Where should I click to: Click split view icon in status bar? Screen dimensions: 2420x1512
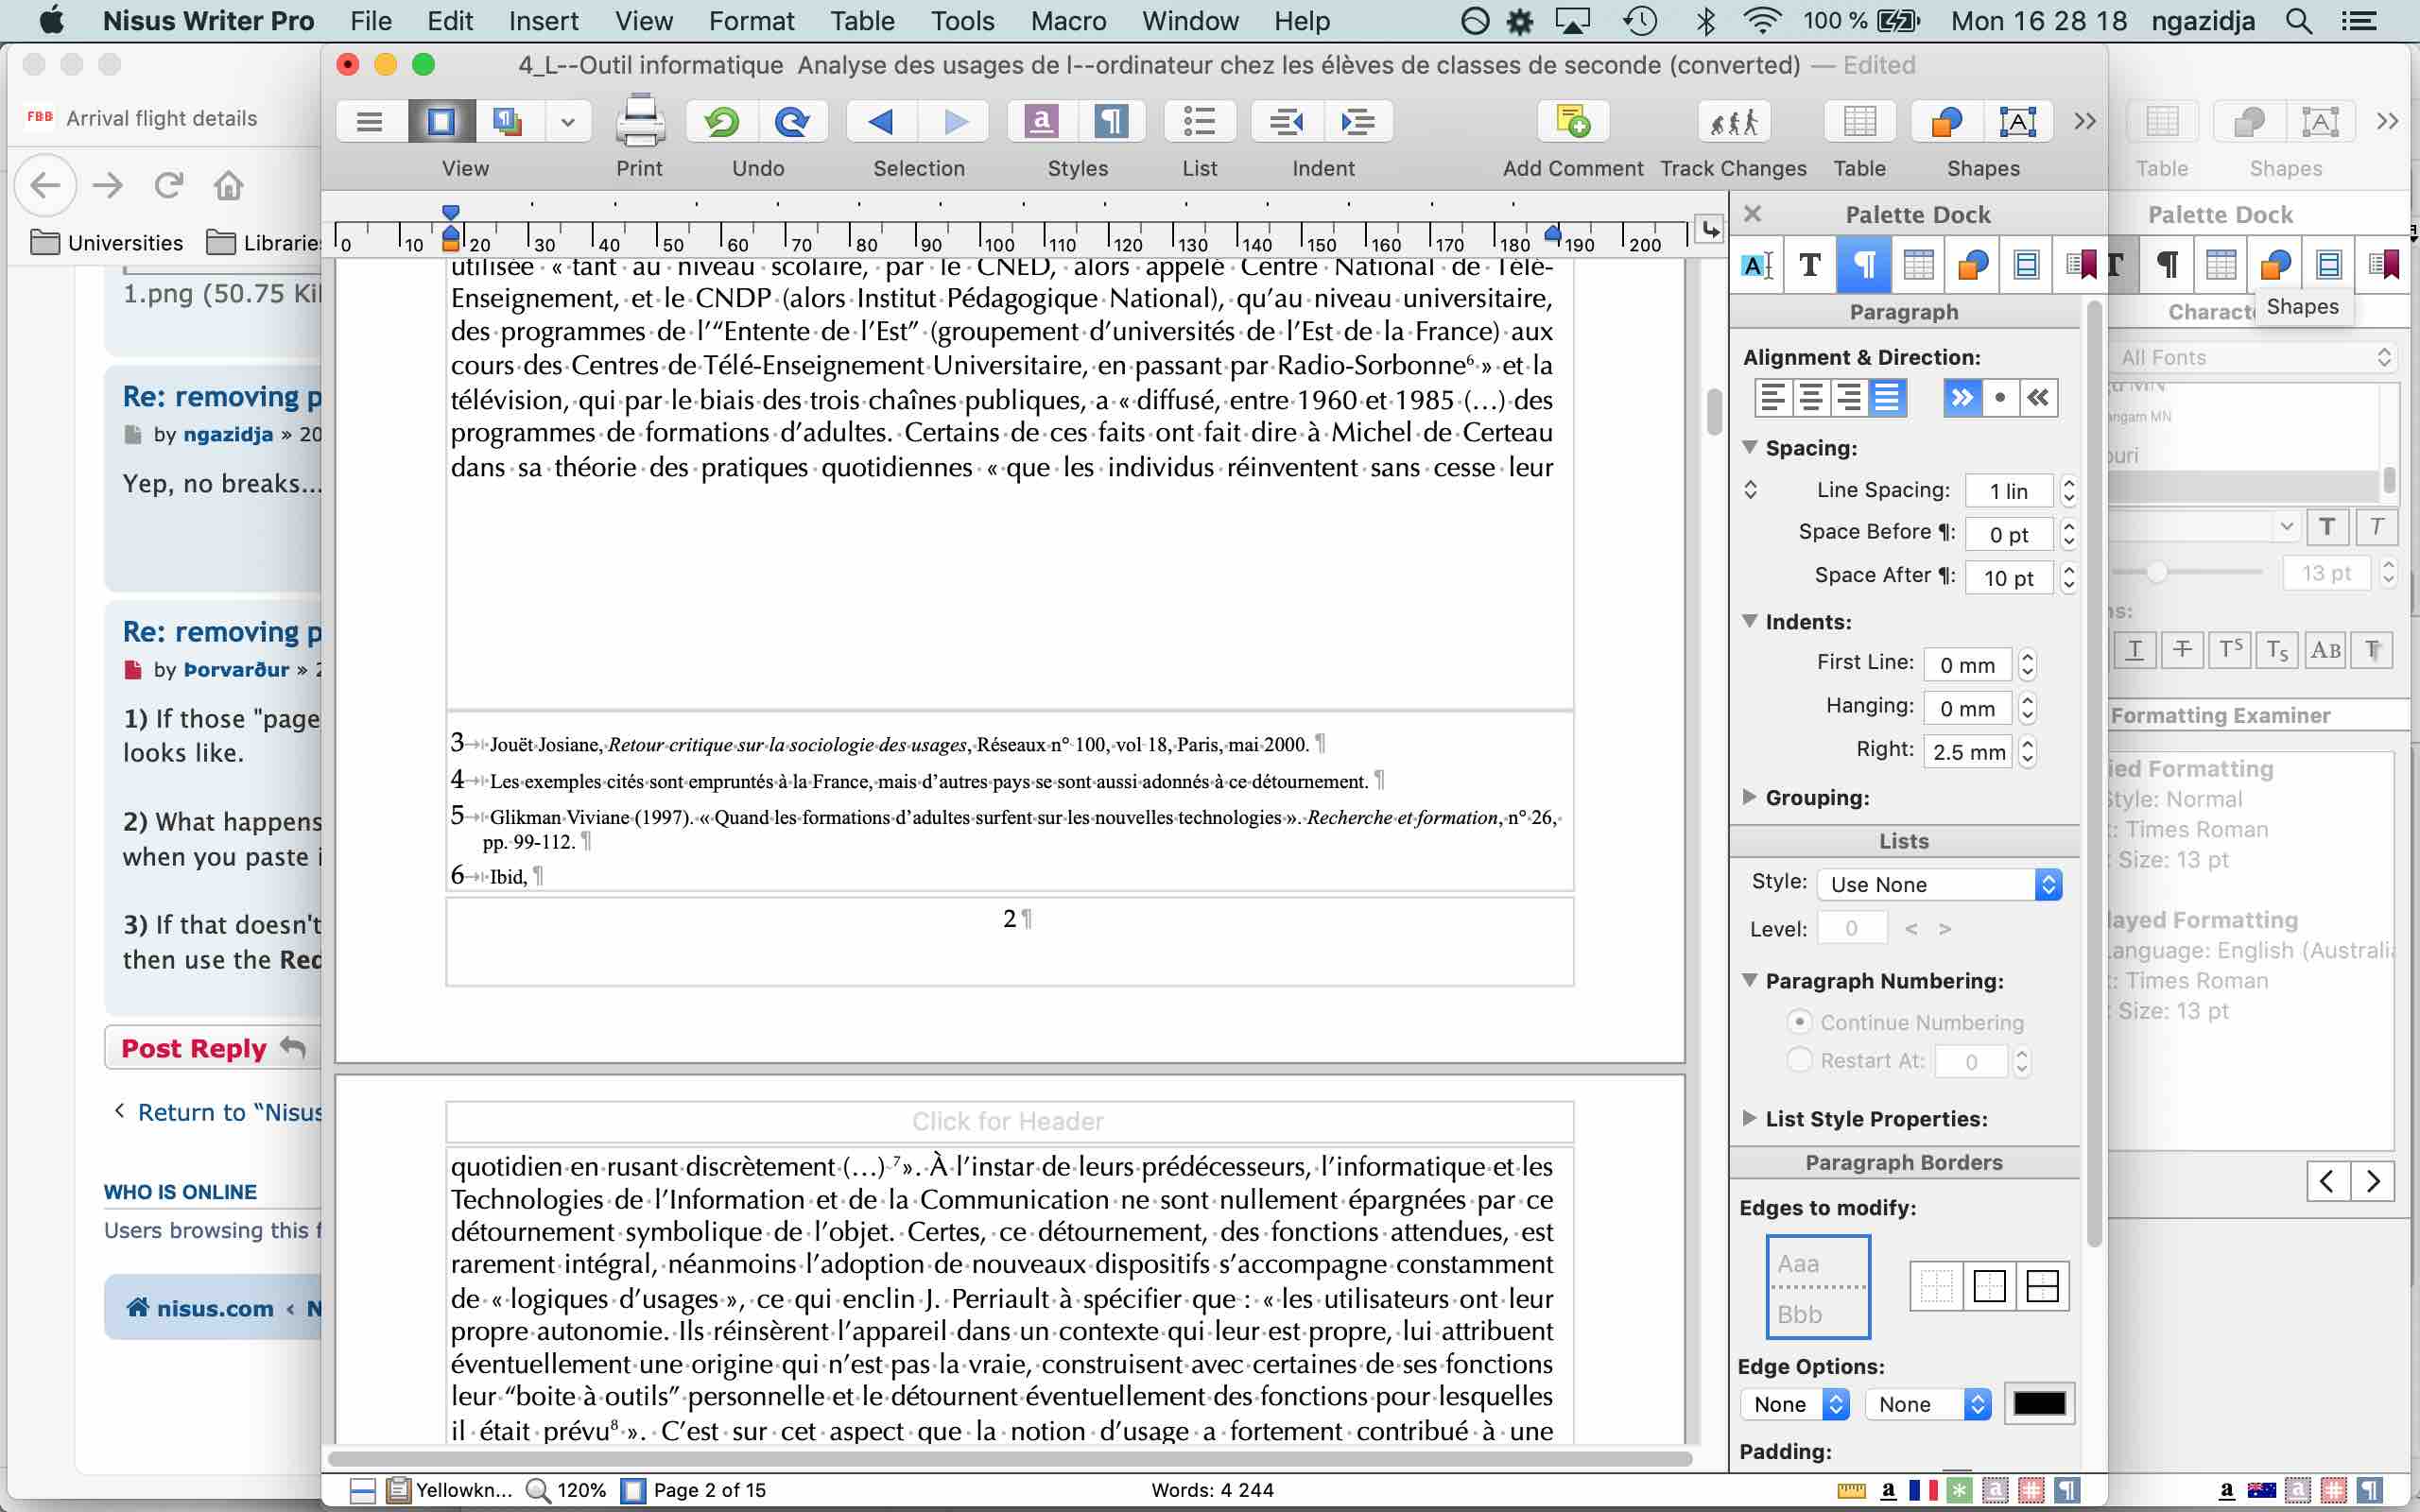pos(363,1490)
